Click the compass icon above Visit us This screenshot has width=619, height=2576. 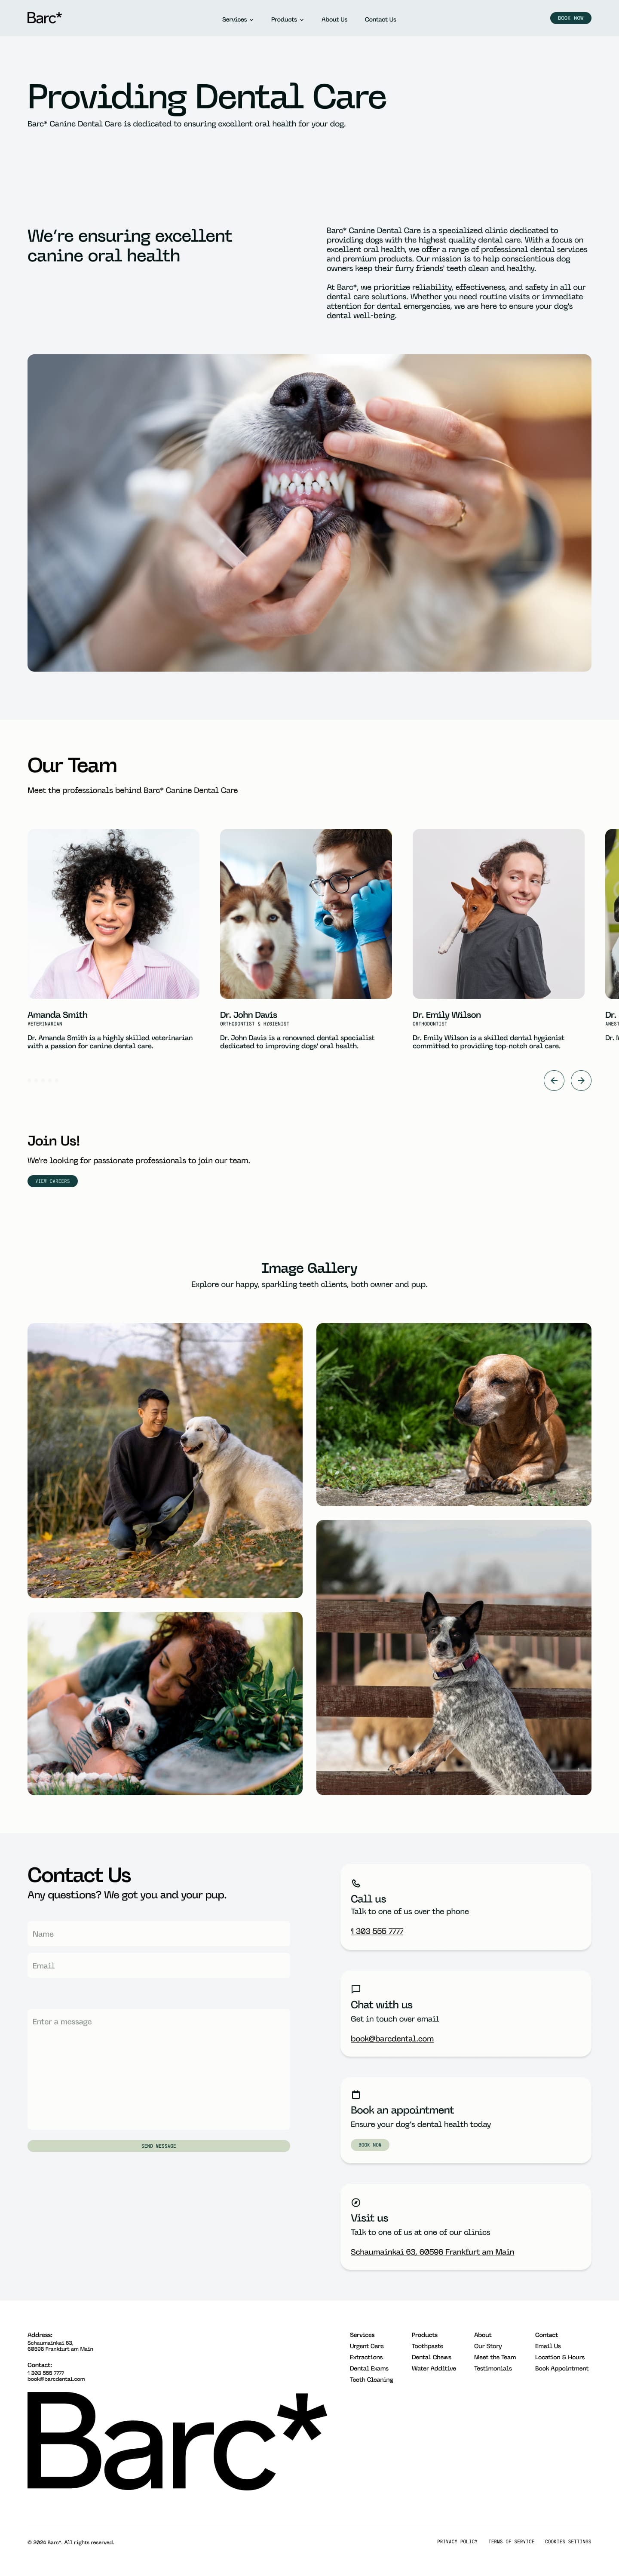point(356,2202)
